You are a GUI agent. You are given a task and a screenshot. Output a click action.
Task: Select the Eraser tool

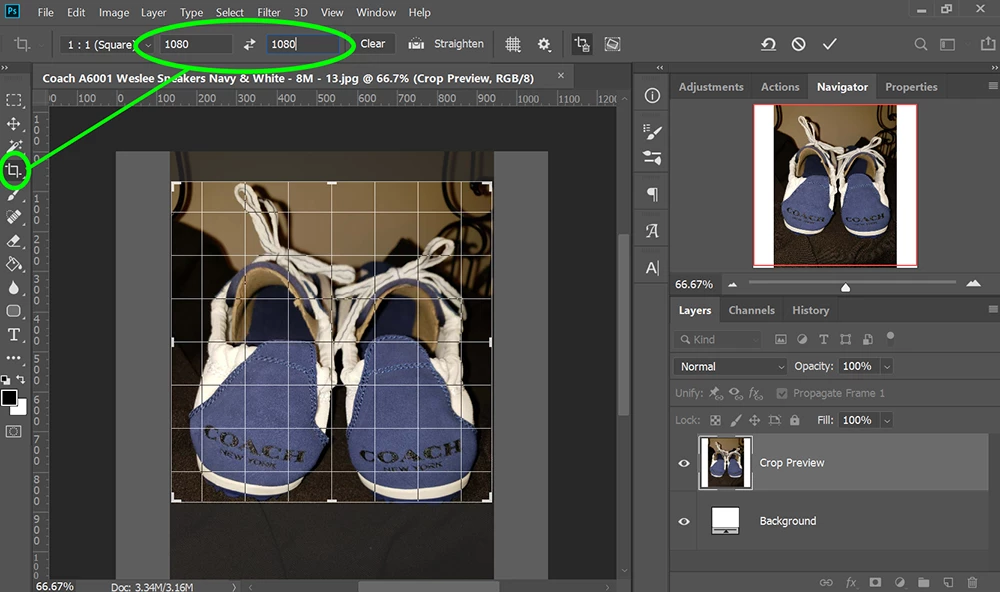(13, 241)
